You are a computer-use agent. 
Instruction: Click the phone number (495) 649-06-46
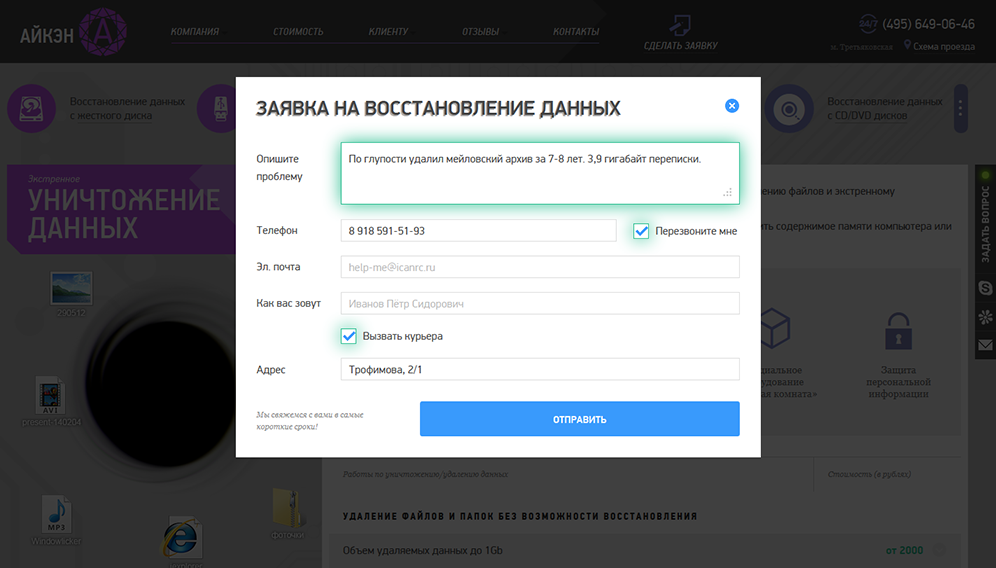928,24
